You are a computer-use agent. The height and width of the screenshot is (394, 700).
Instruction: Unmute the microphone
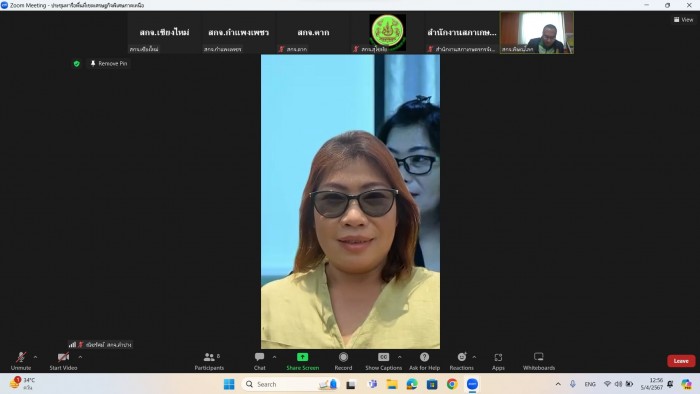coord(21,361)
